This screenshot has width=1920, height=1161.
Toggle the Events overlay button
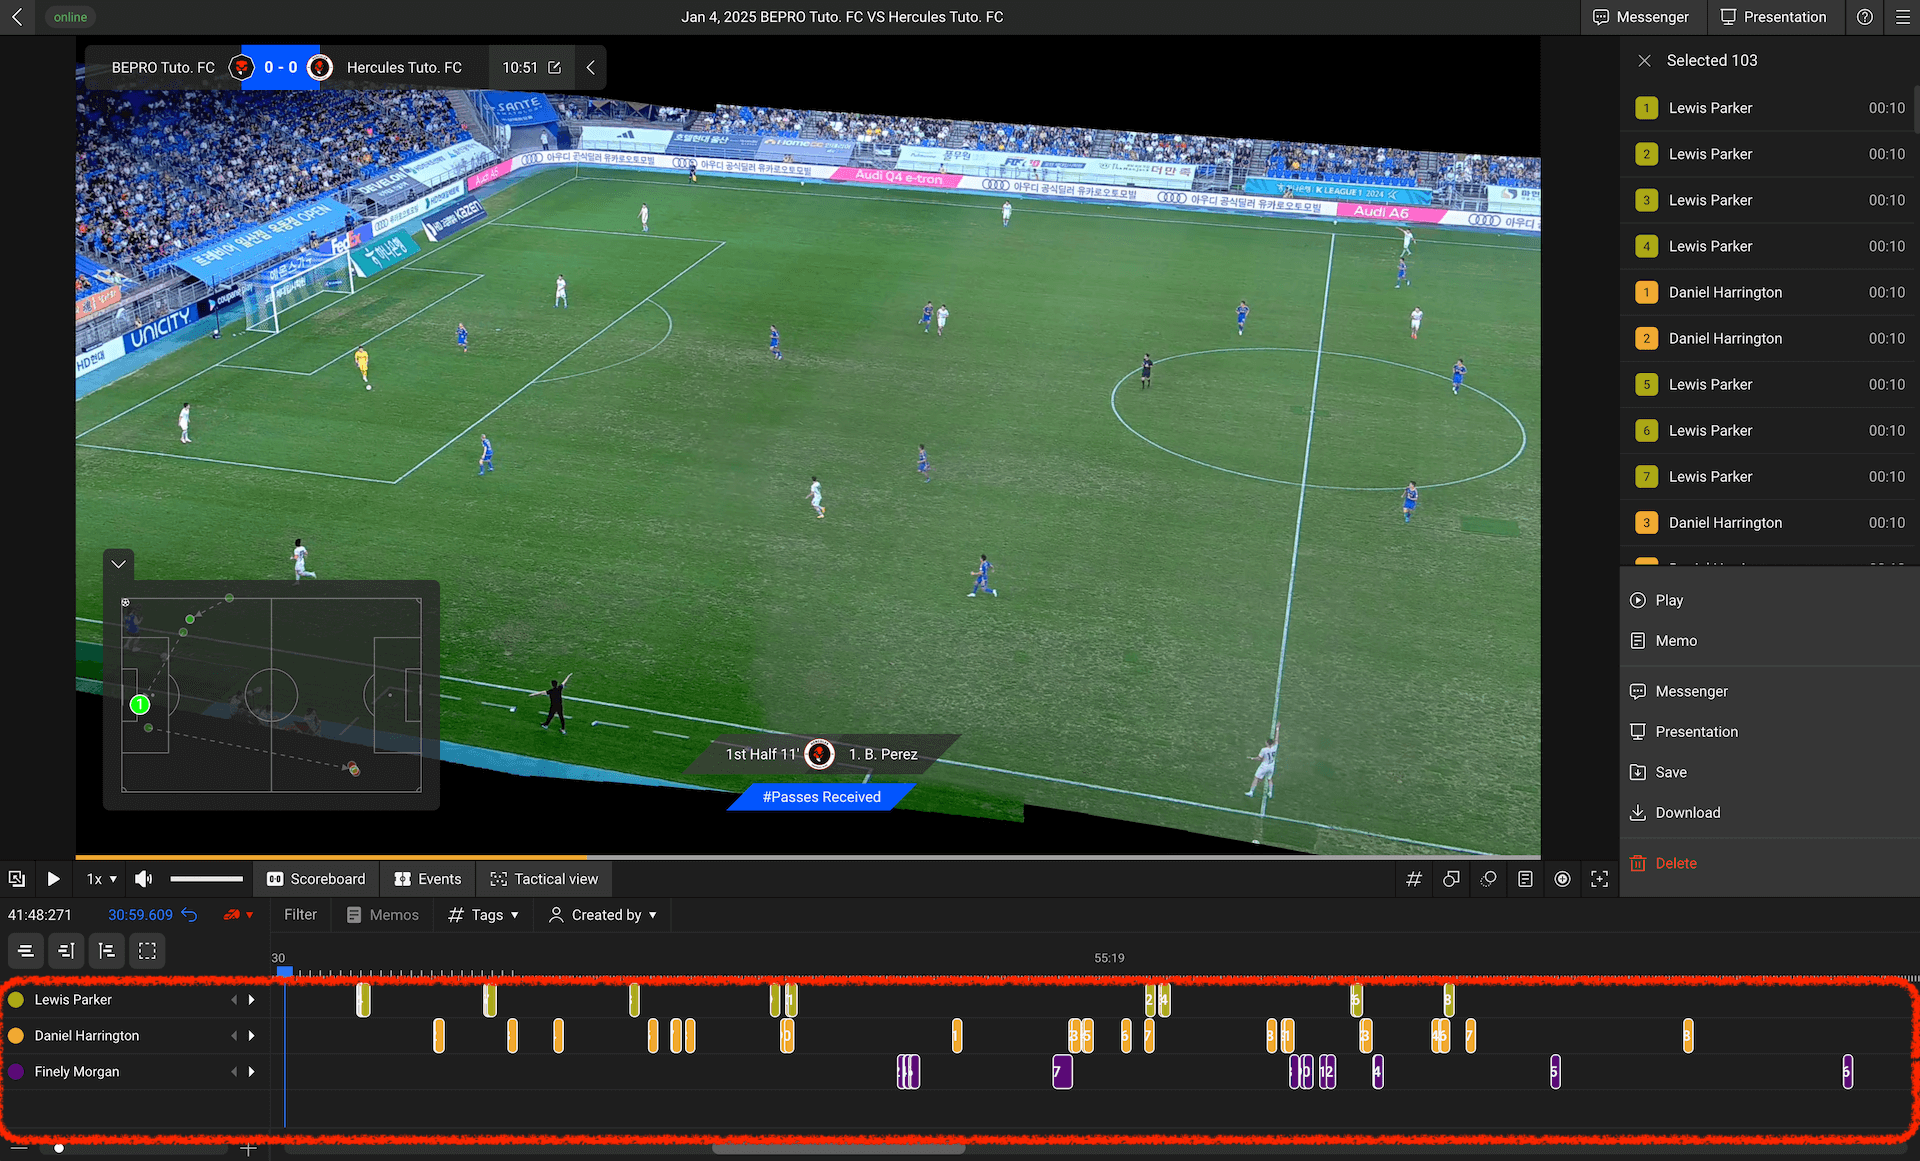[428, 879]
